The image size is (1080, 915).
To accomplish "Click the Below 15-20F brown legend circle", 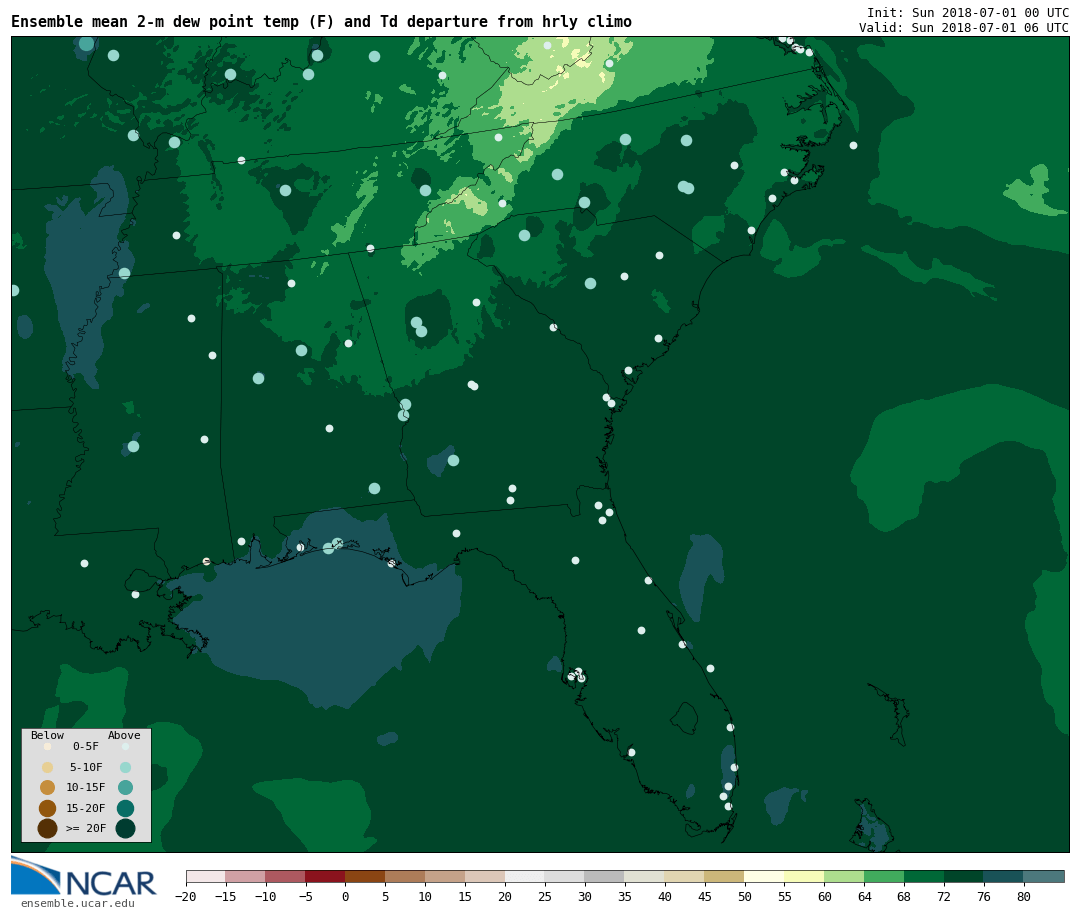I will [x=48, y=808].
